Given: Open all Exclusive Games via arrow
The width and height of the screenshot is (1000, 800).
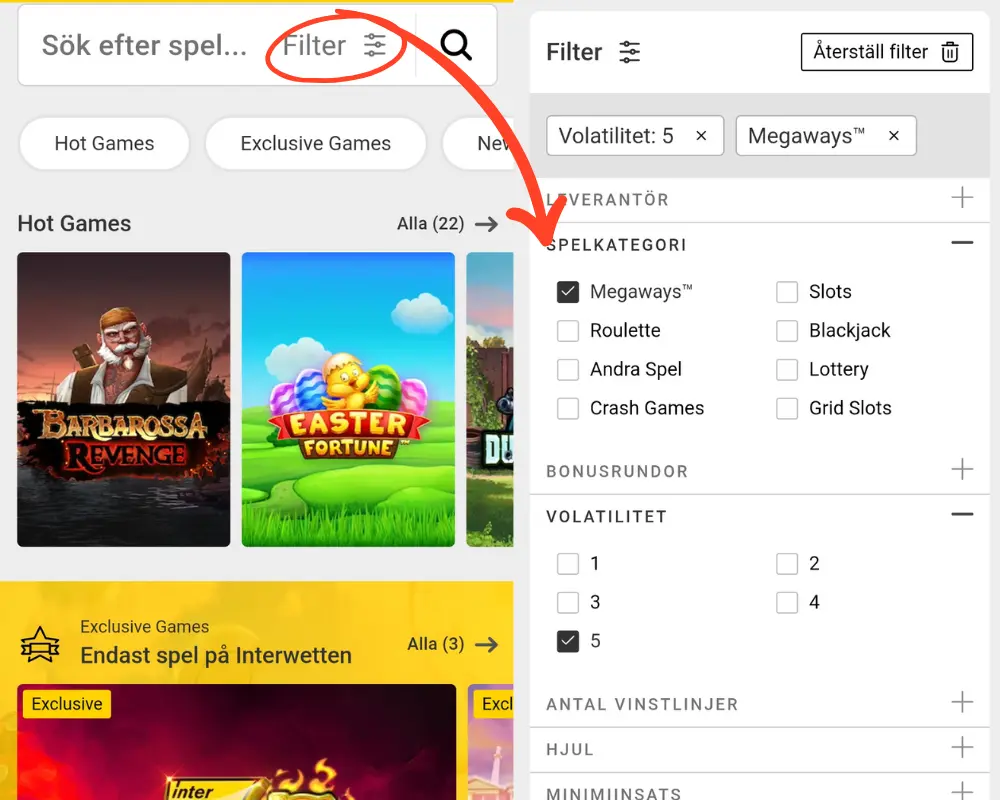Looking at the screenshot, I should (x=487, y=644).
